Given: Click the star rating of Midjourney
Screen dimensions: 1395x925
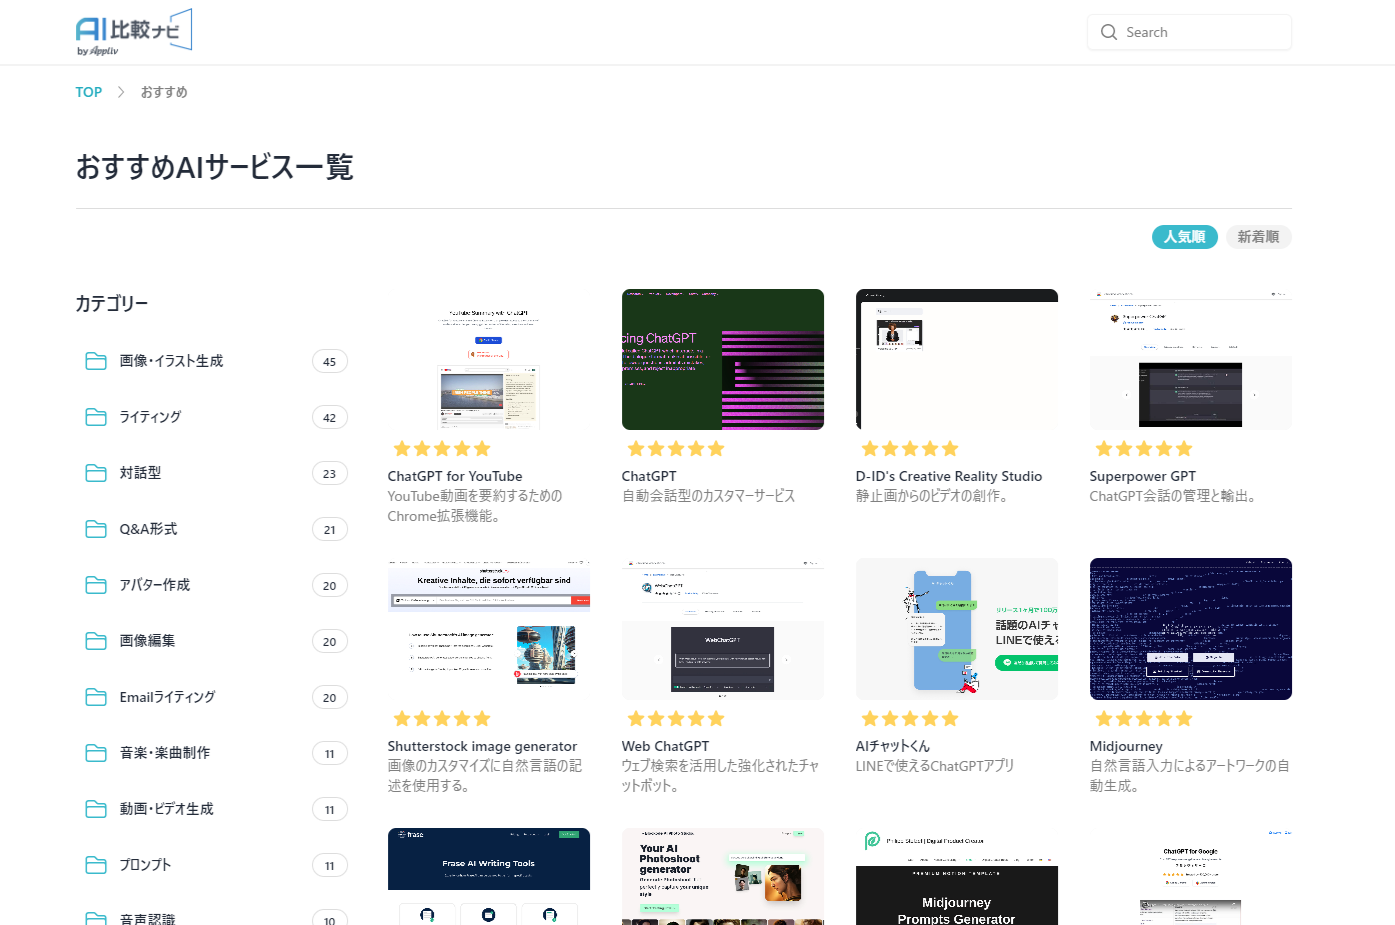Looking at the screenshot, I should [x=1144, y=718].
